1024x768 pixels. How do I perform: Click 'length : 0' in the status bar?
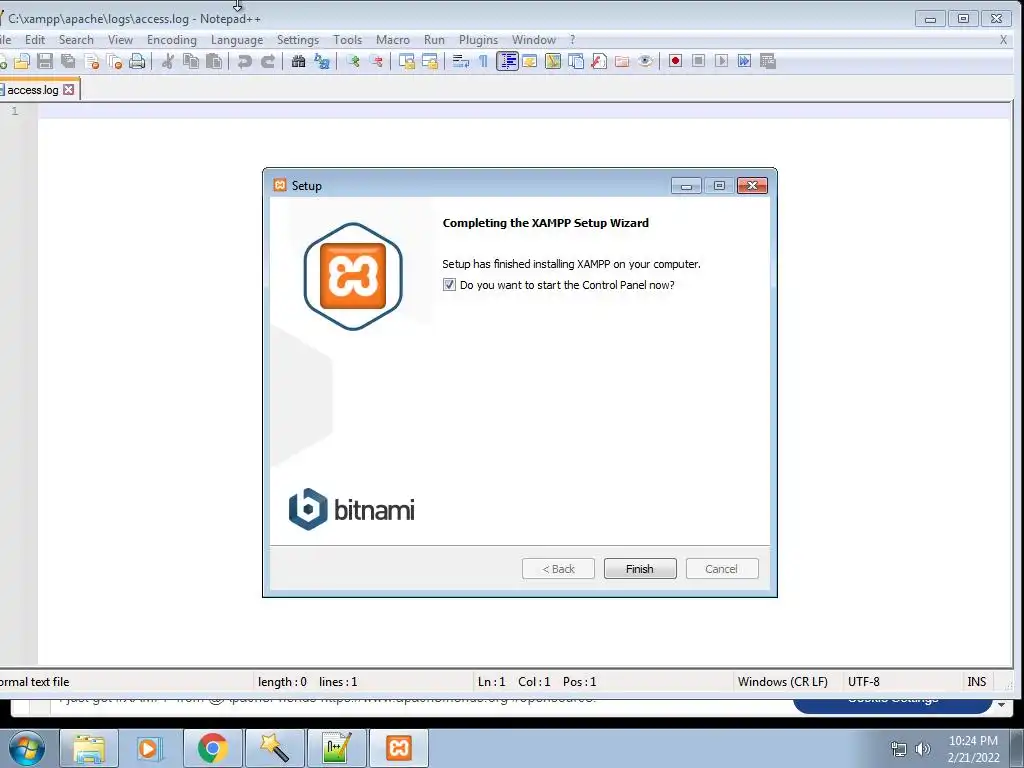(282, 682)
